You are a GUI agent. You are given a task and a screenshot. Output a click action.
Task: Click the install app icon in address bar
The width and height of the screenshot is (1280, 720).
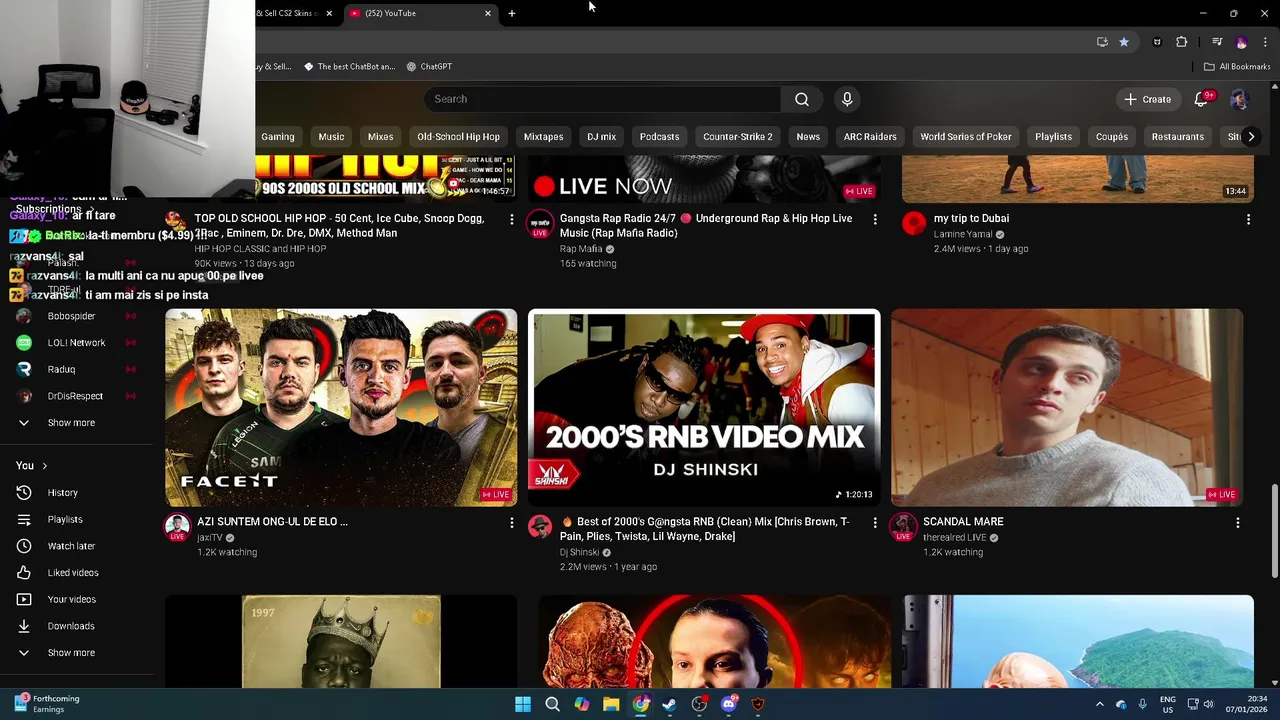click(1102, 42)
